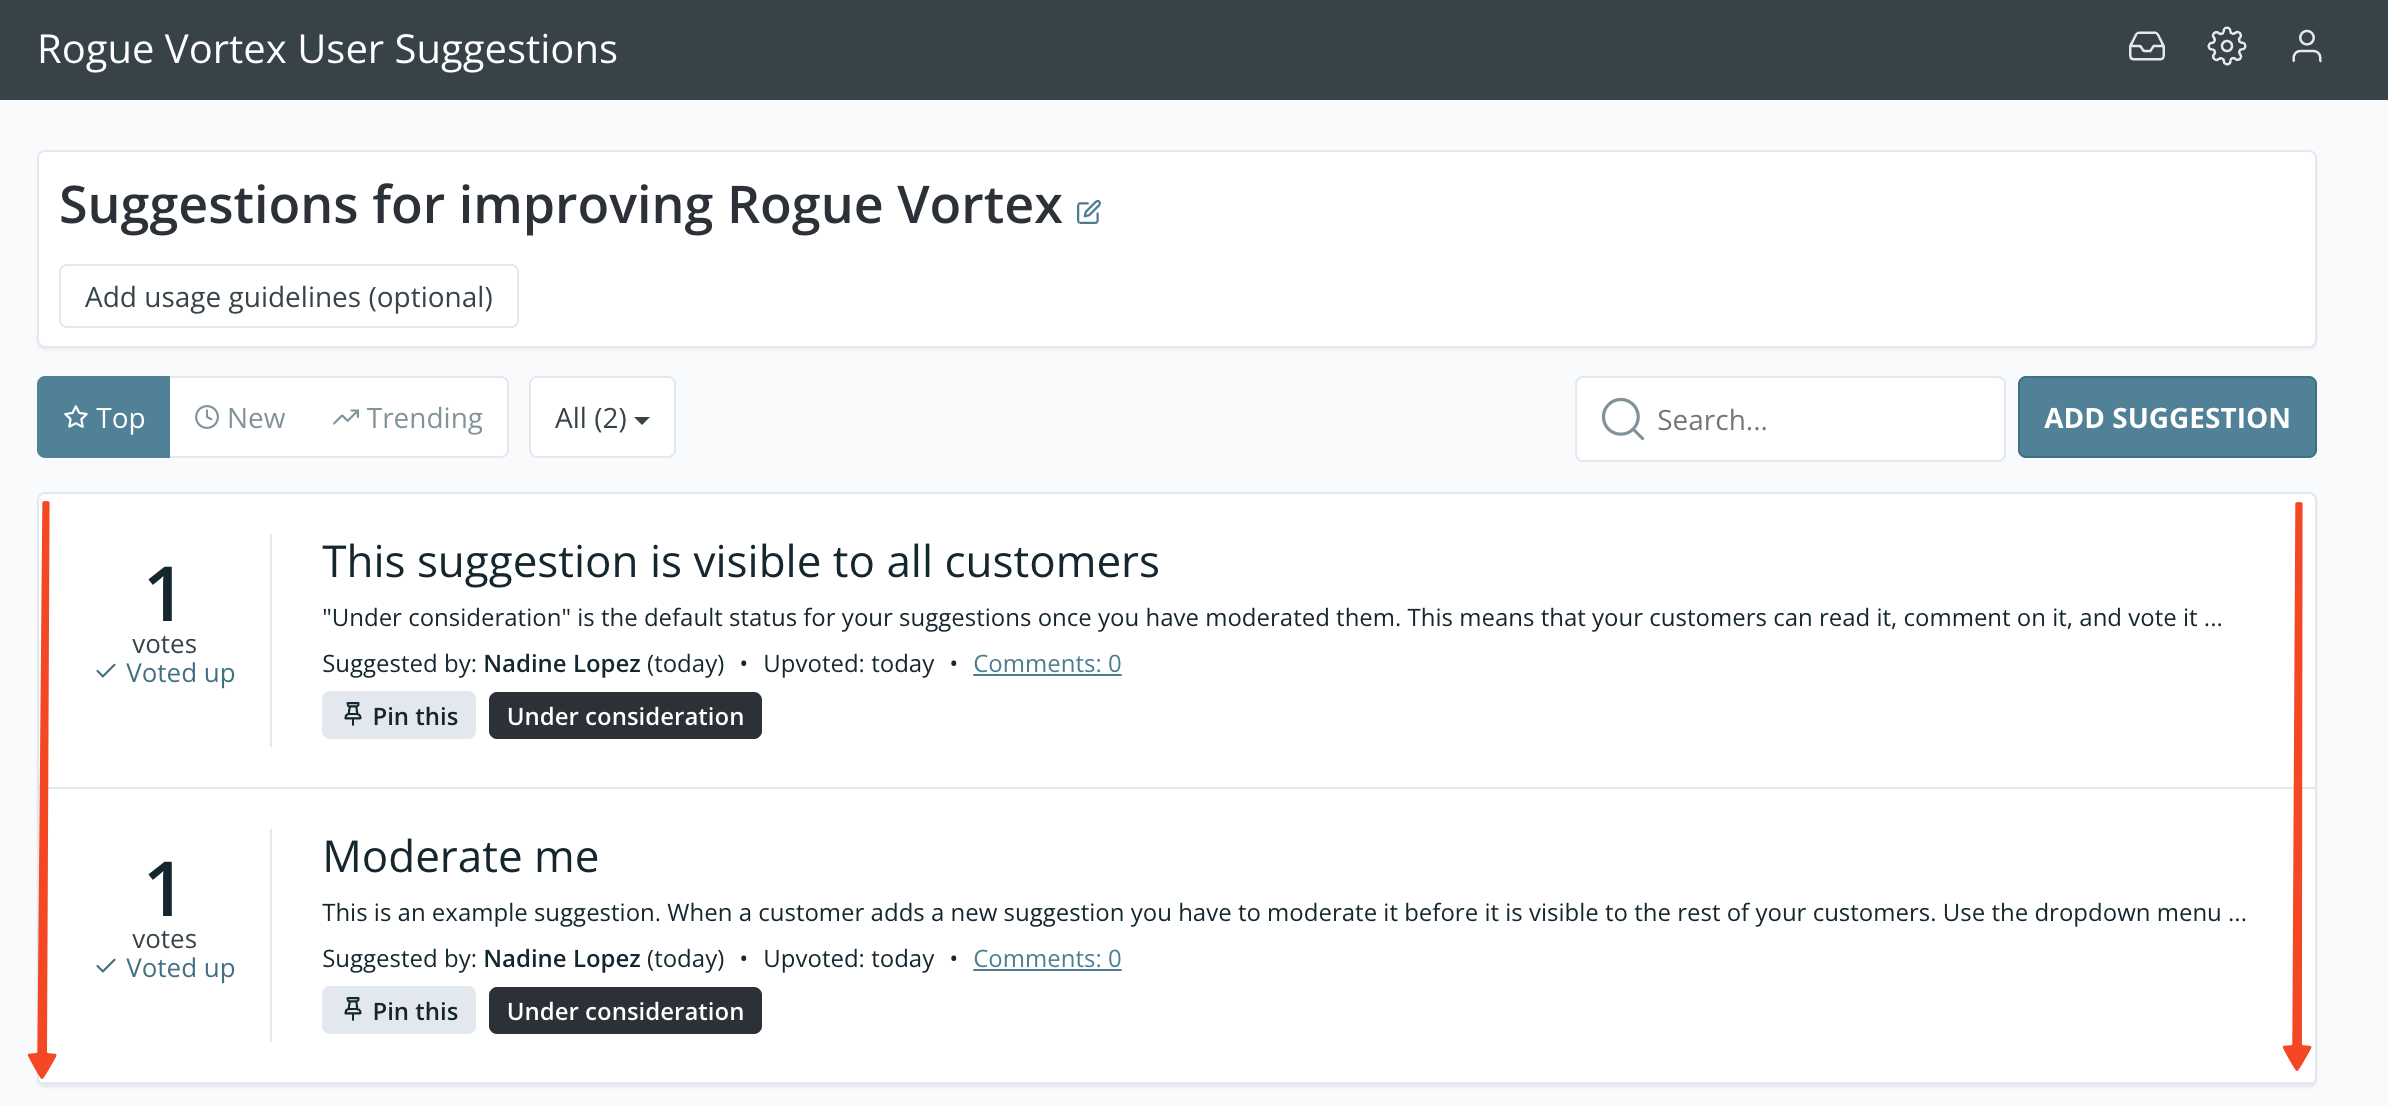
Task: Open Under consideration status for Moderate me
Action: click(x=625, y=1011)
